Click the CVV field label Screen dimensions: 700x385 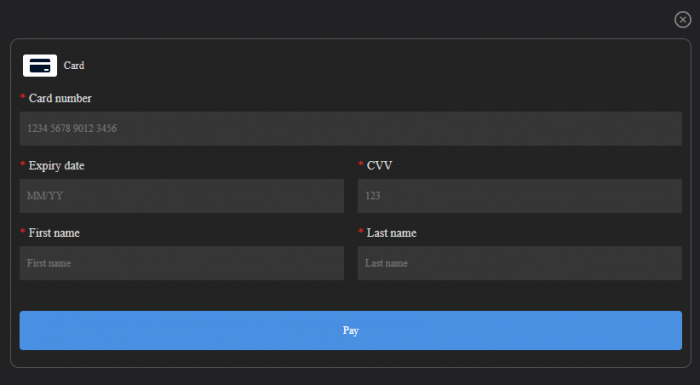click(x=379, y=166)
